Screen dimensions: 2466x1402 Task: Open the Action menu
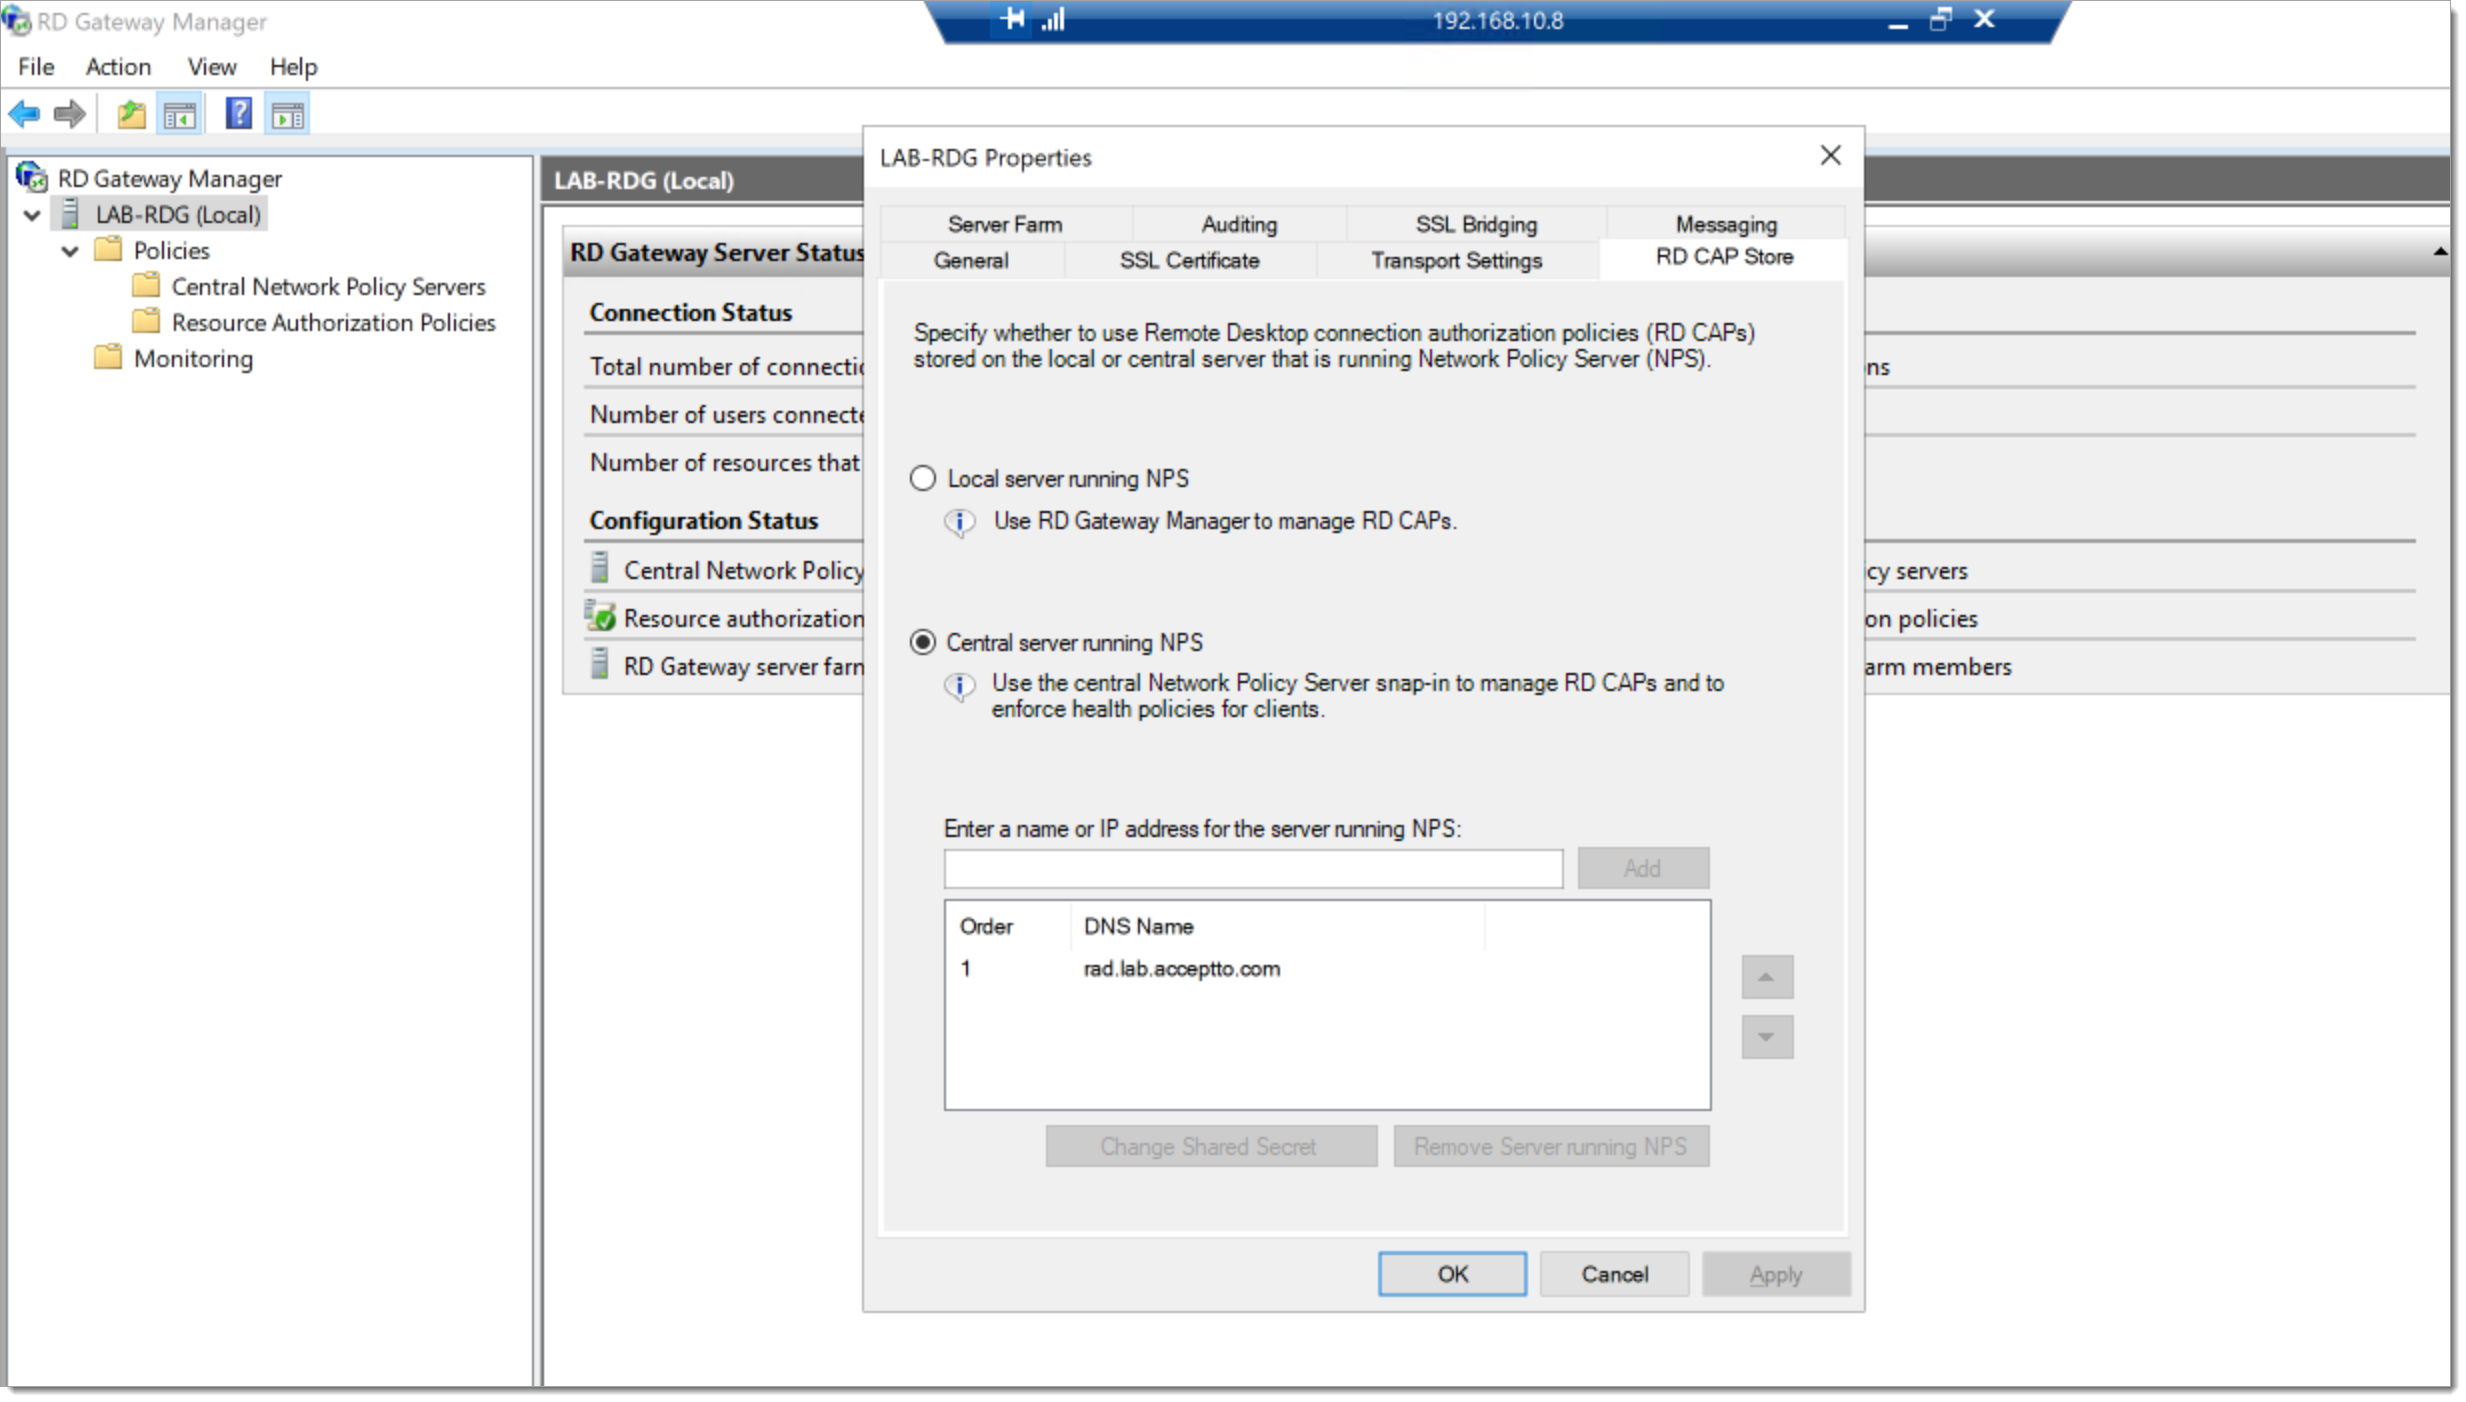(118, 67)
